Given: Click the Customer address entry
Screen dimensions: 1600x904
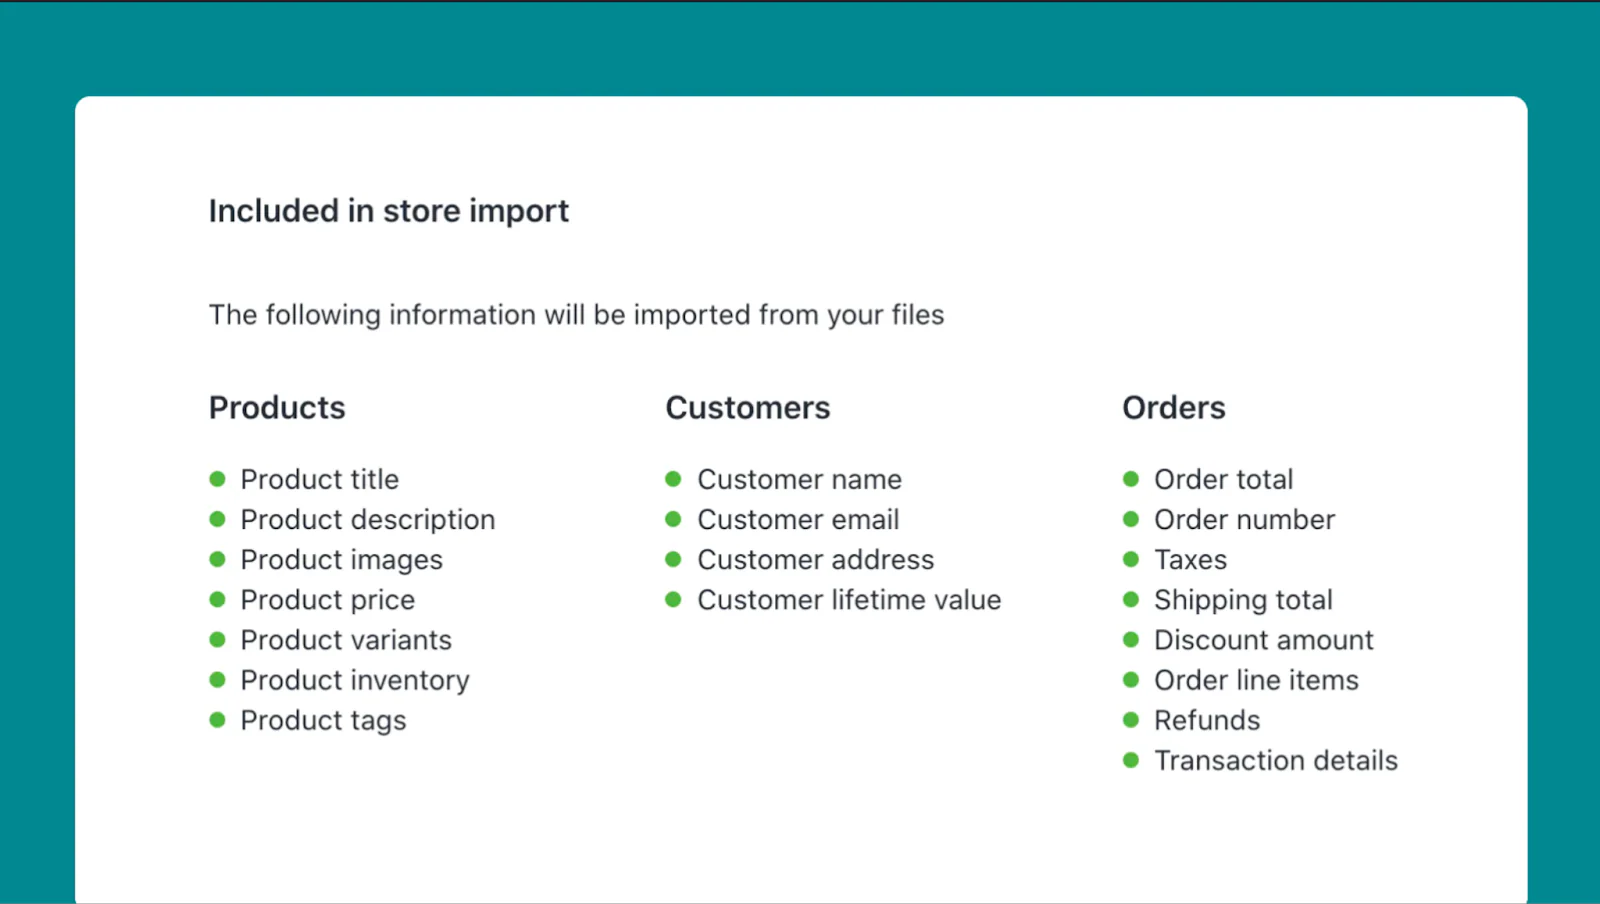Looking at the screenshot, I should pos(815,559).
